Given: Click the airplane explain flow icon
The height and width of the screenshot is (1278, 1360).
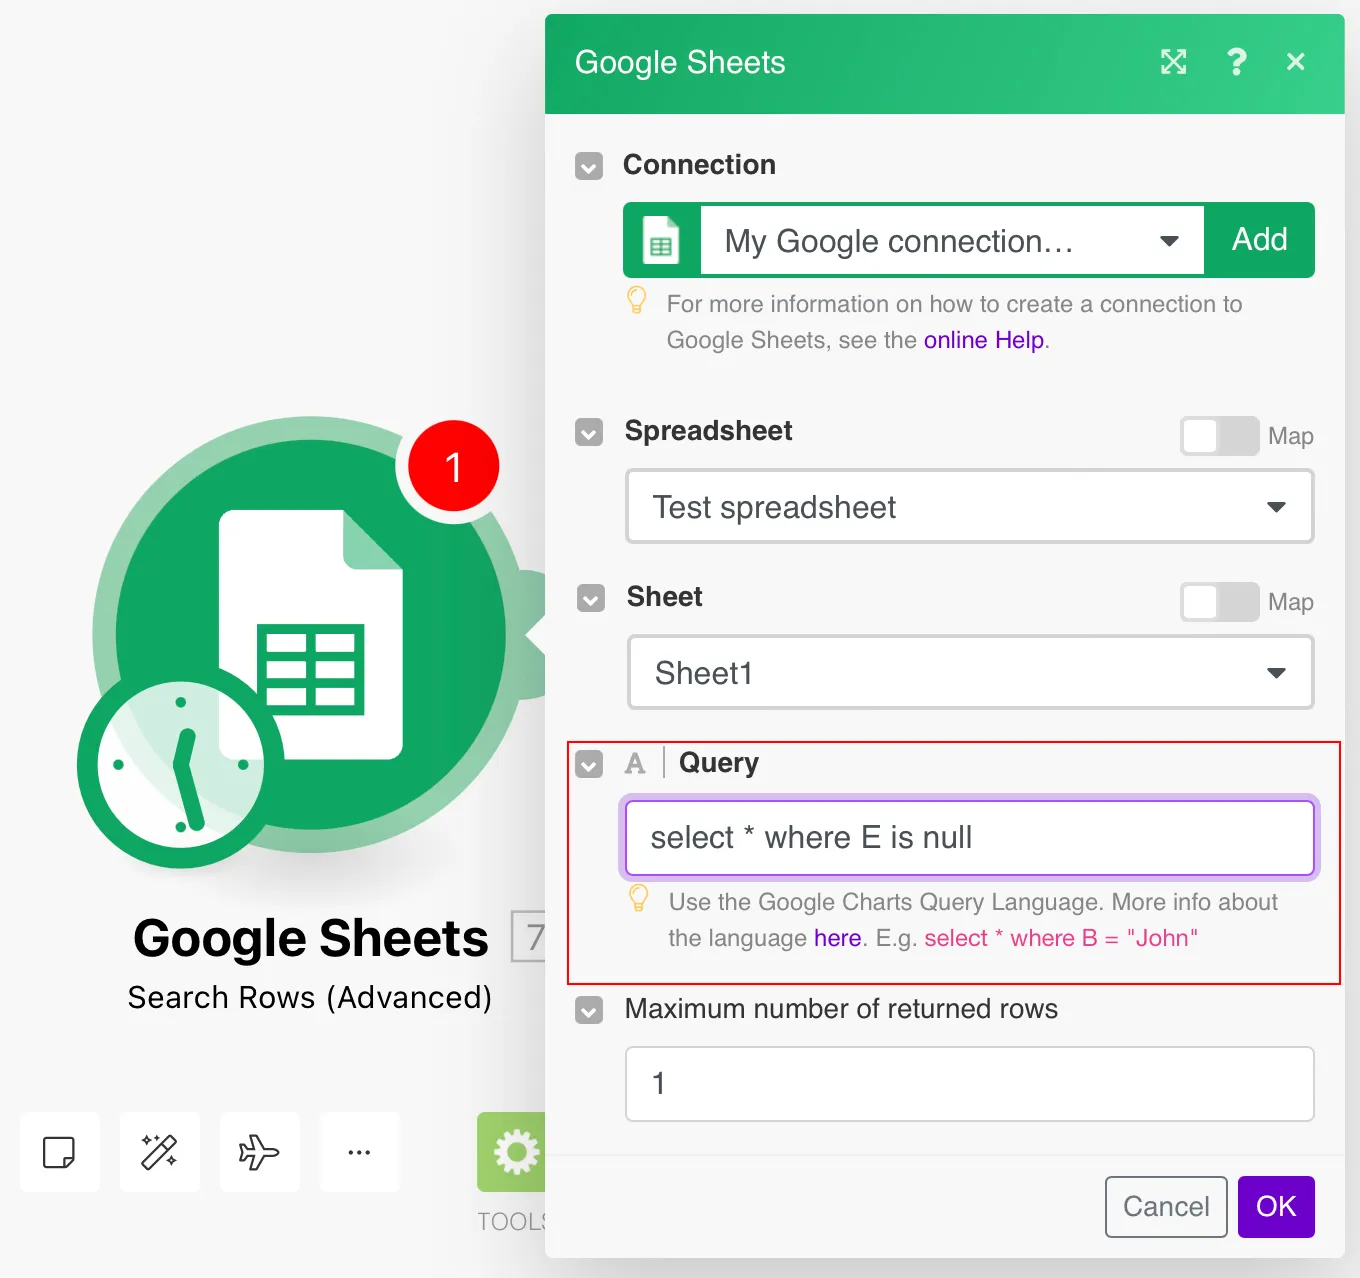Looking at the screenshot, I should pyautogui.click(x=260, y=1152).
